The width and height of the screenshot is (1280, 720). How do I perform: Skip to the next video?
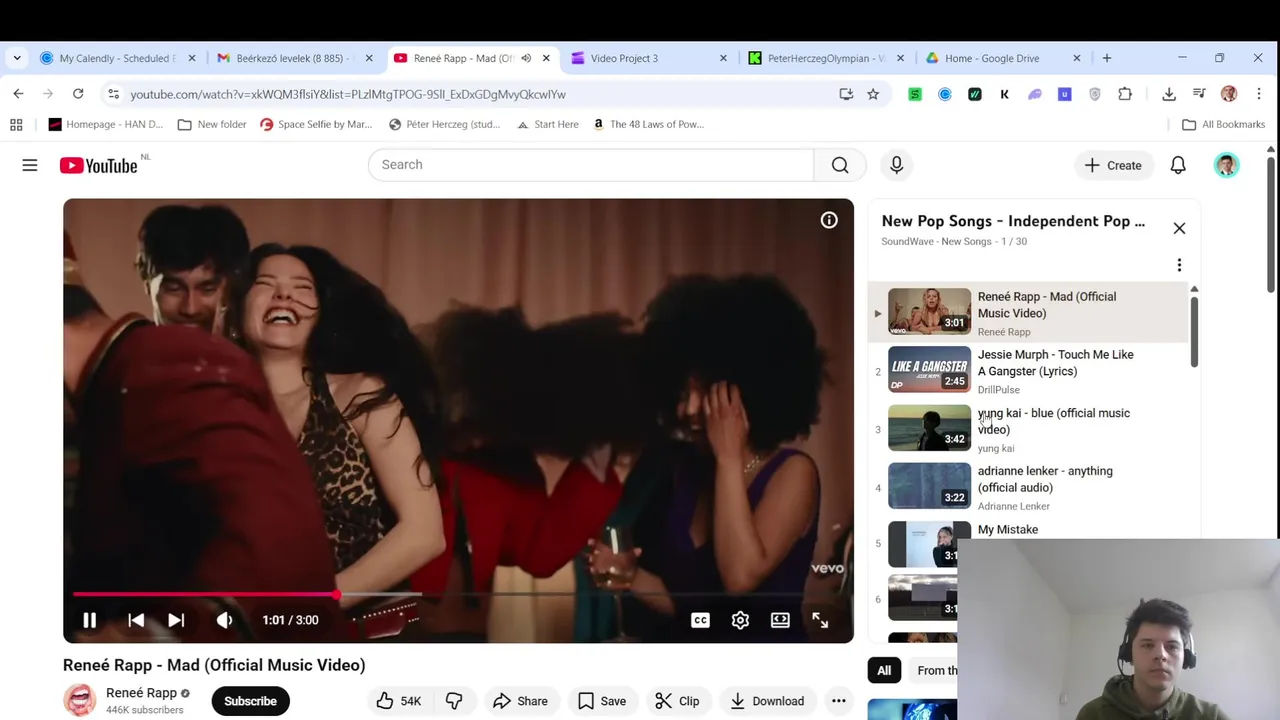pyautogui.click(x=176, y=620)
